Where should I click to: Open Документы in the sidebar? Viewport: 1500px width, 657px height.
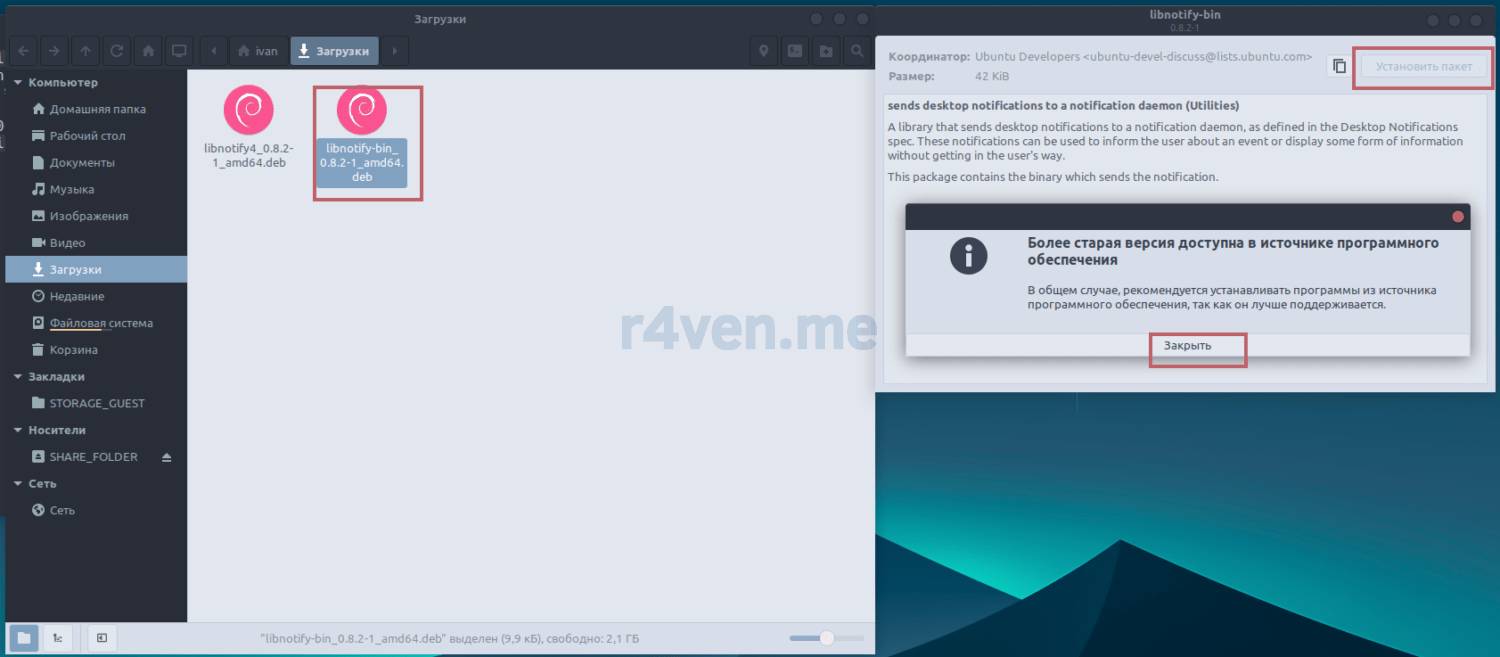click(x=82, y=162)
